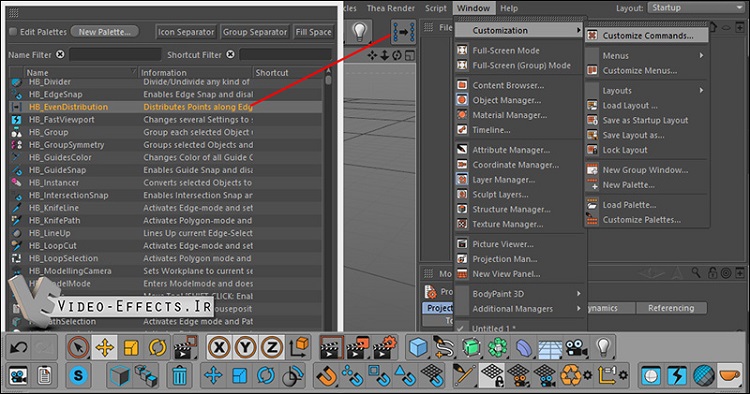750x394 pixels.
Task: Click the New Palette... button
Action: (105, 32)
